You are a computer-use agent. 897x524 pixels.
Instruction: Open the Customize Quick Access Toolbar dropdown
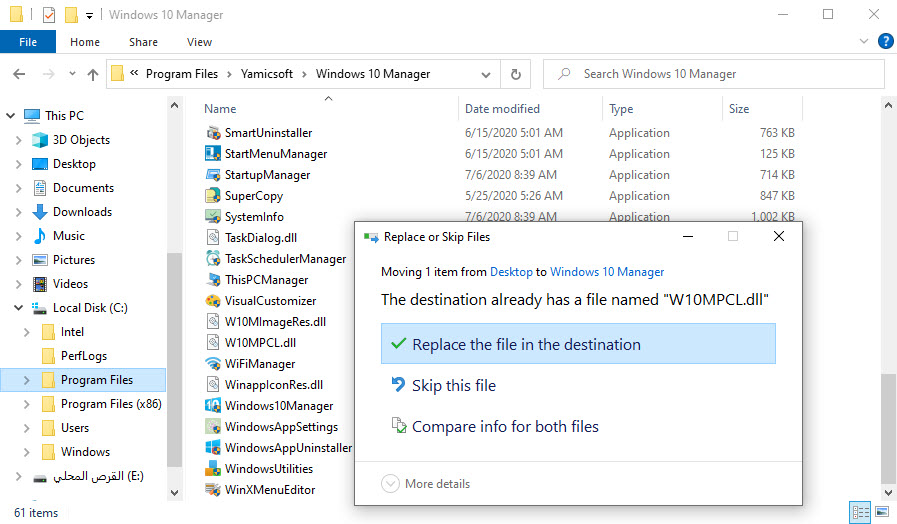[x=89, y=15]
